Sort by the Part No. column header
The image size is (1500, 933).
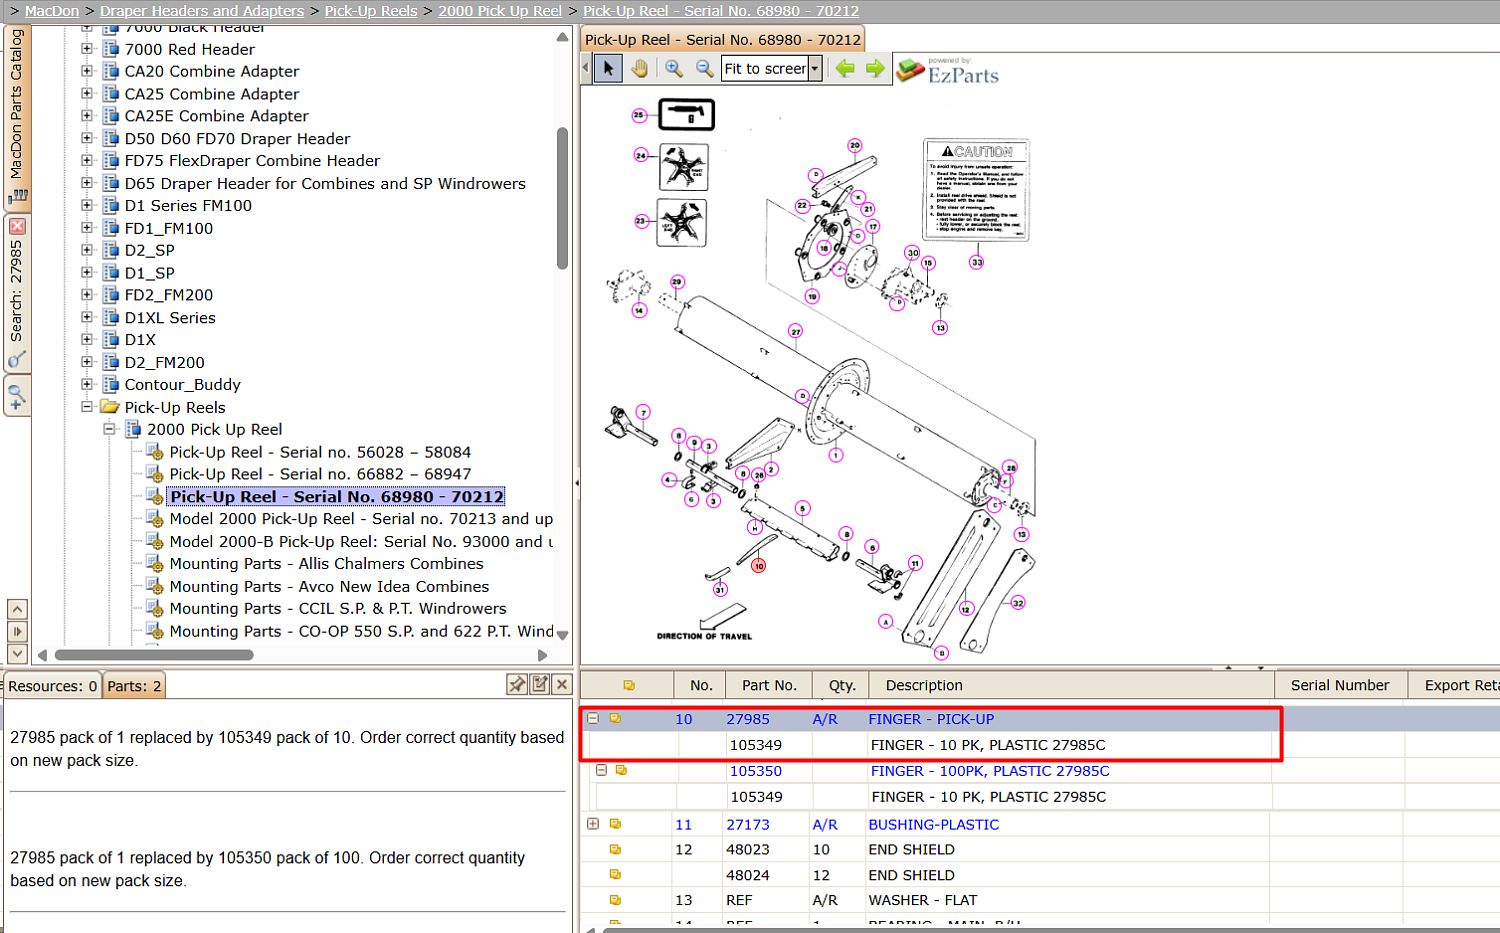(x=769, y=685)
